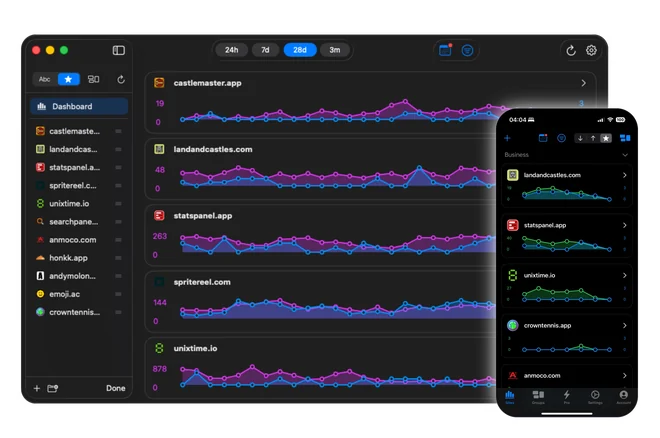The image size is (660, 438).
Task: Tap the filter circle icon on the phone
Action: [561, 138]
